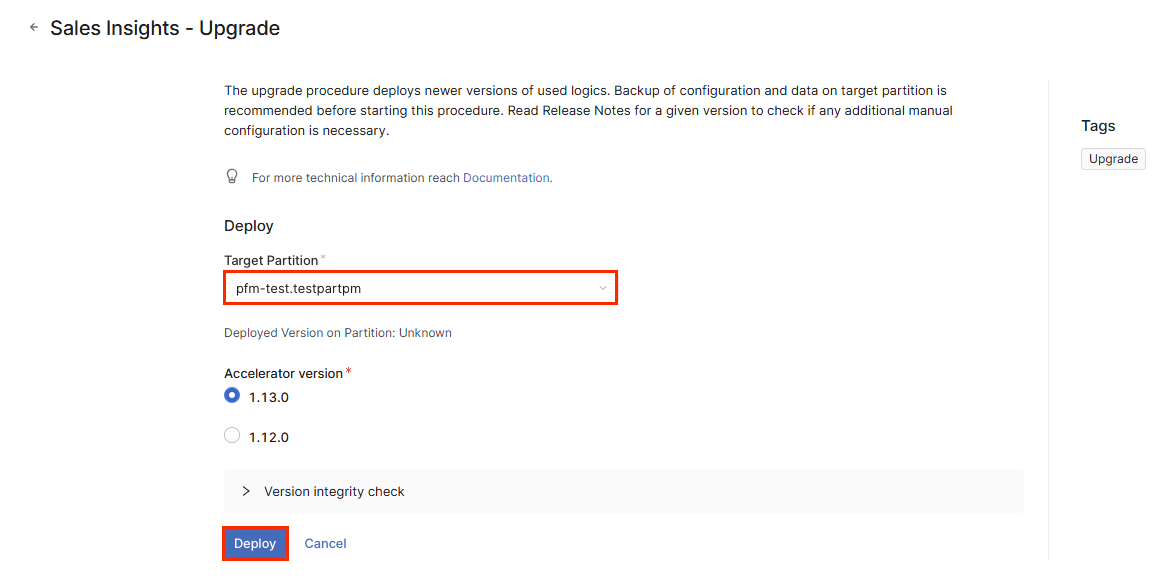
Task: Click the lightbulb tip icon
Action: 231,176
